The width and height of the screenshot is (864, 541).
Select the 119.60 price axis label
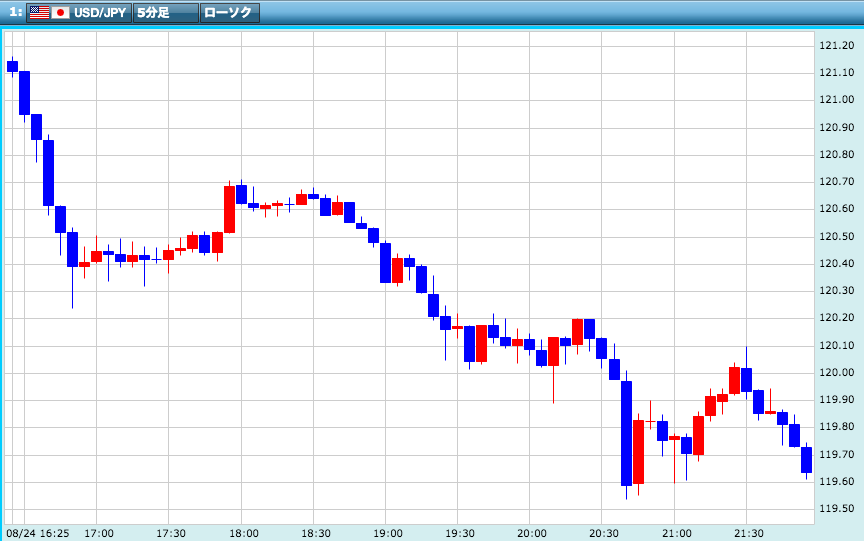click(836, 482)
